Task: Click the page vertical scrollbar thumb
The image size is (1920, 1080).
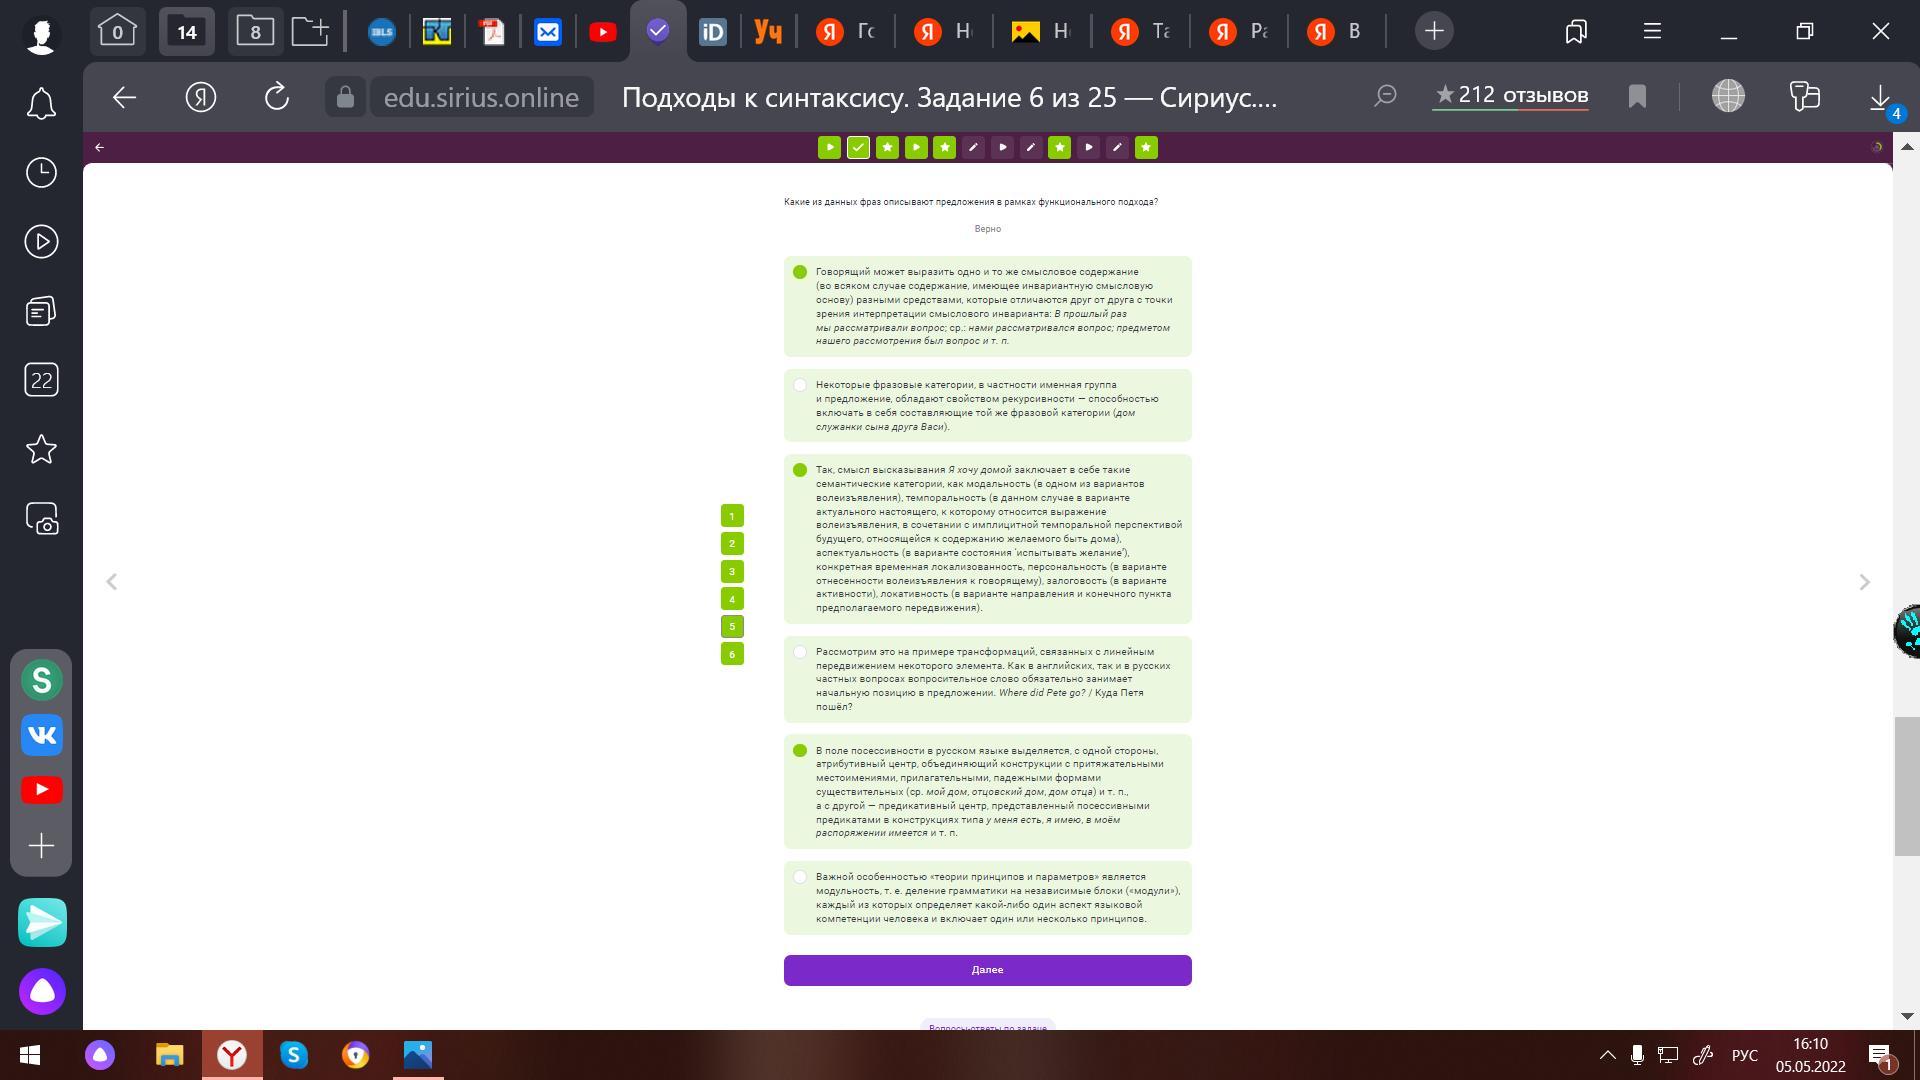Action: click(x=1906, y=786)
